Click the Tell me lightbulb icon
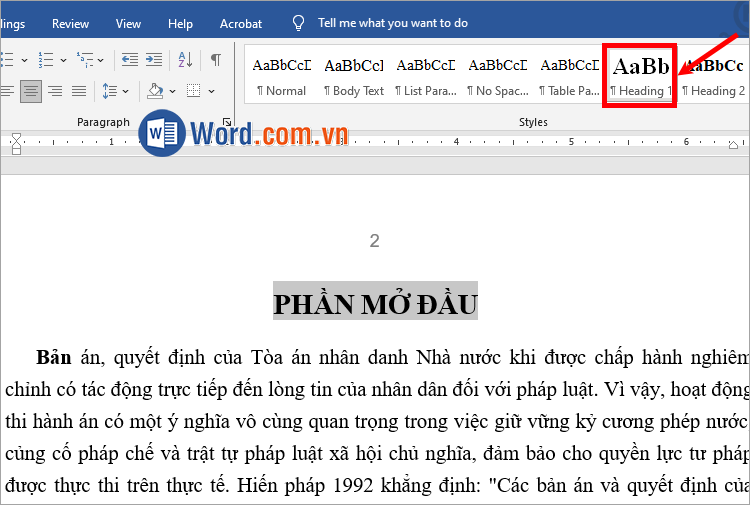The width and height of the screenshot is (750, 505). pyautogui.click(x=298, y=23)
